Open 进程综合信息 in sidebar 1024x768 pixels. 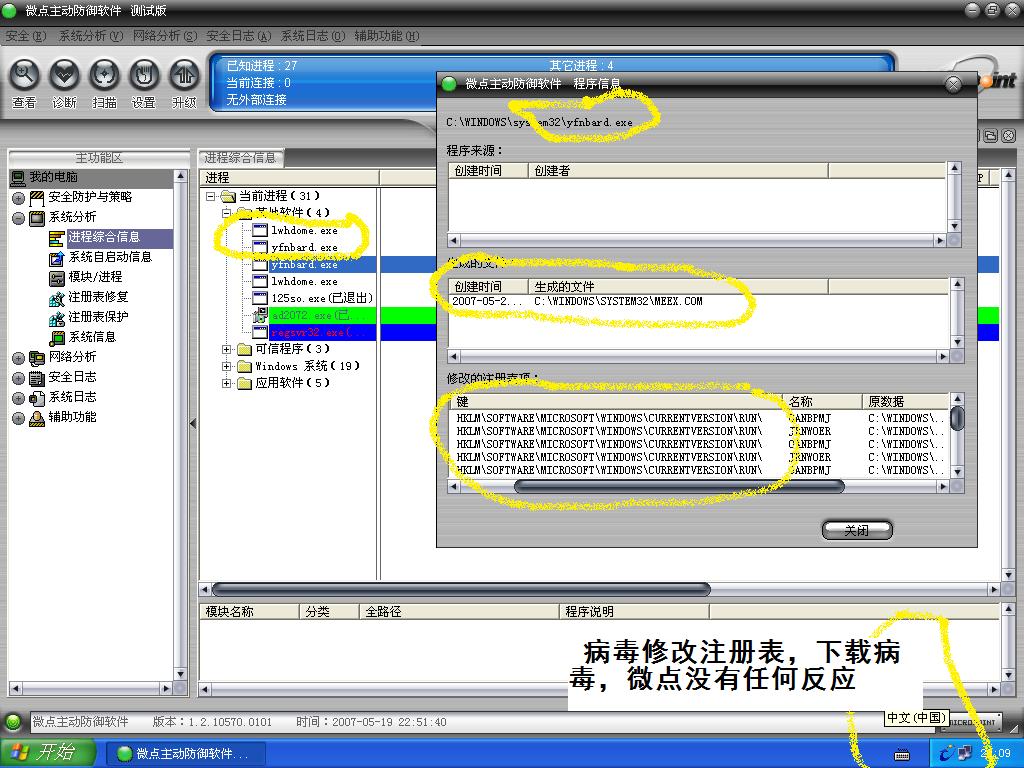point(104,238)
